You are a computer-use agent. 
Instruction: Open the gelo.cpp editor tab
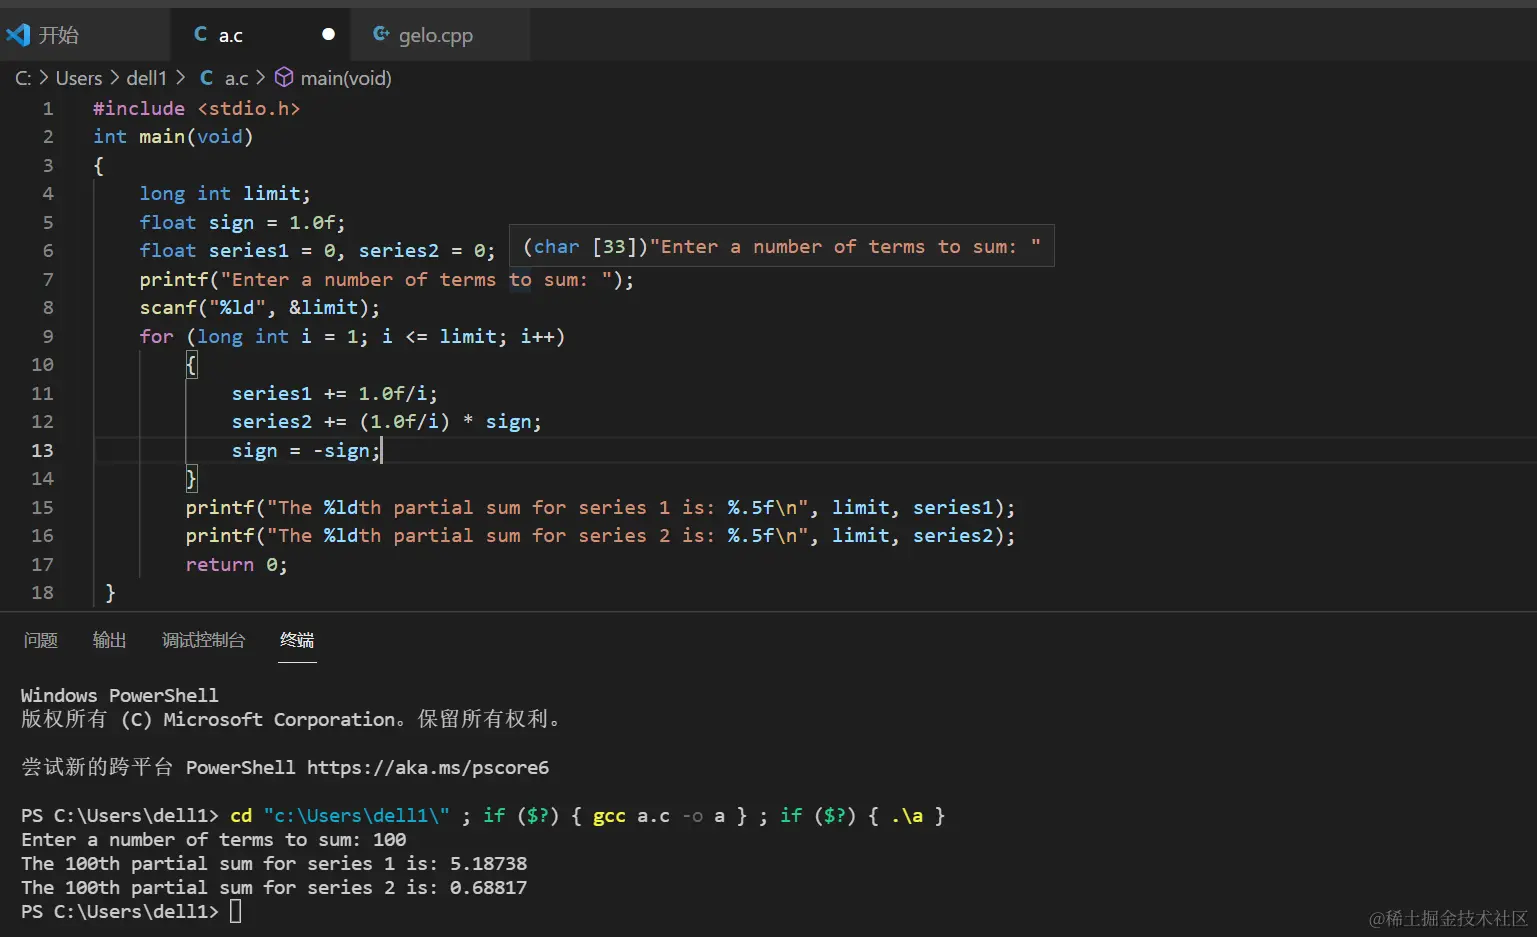click(440, 35)
